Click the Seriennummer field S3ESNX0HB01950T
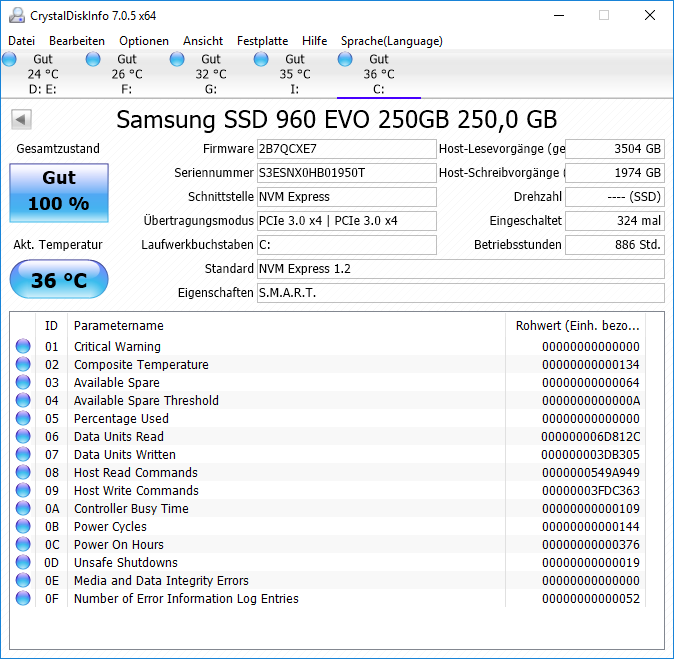The width and height of the screenshot is (674, 659). pyautogui.click(x=346, y=173)
